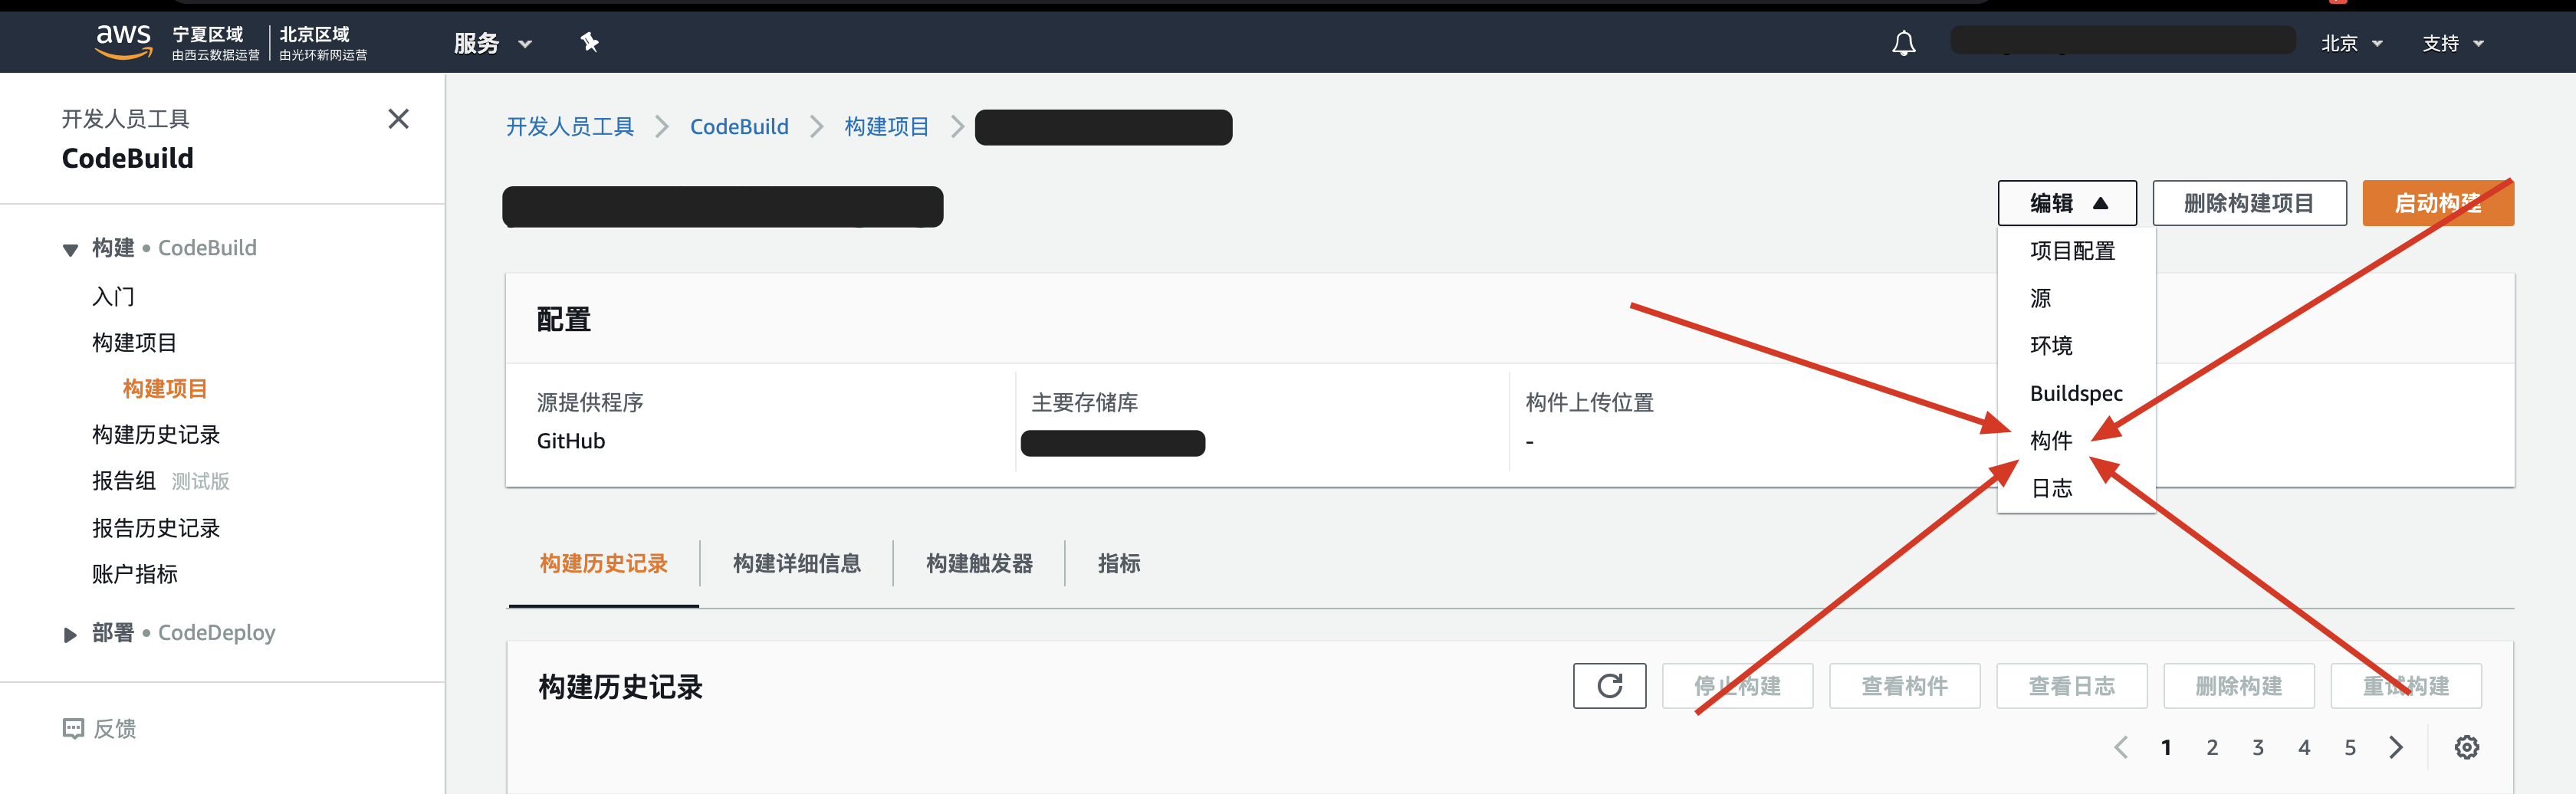Open the notifications bell
Image resolution: width=2576 pixels, height=794 pixels.
pyautogui.click(x=1904, y=43)
